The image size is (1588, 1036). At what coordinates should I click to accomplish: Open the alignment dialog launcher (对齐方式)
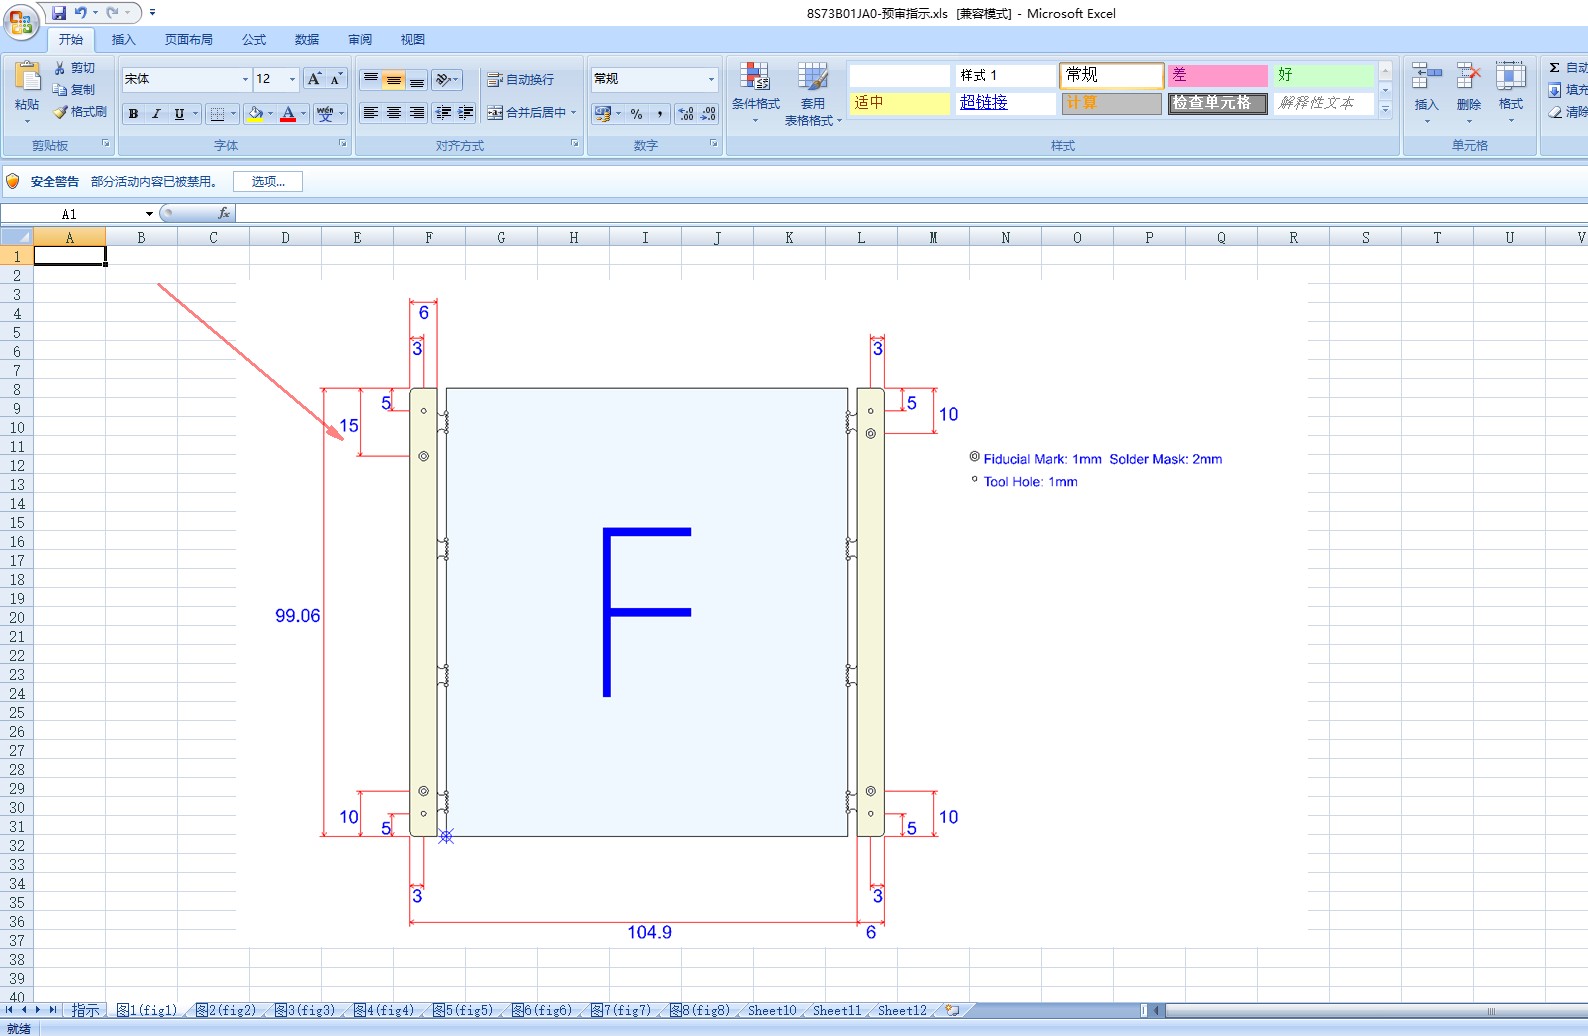(574, 144)
